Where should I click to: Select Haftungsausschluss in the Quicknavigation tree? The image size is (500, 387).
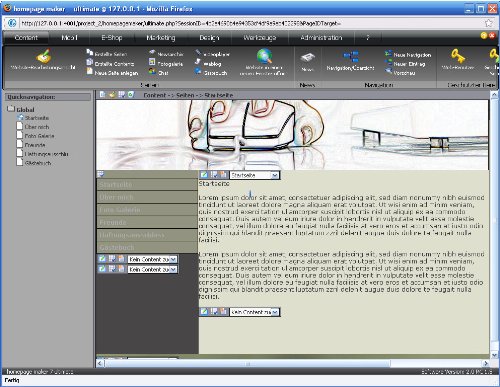pos(46,154)
